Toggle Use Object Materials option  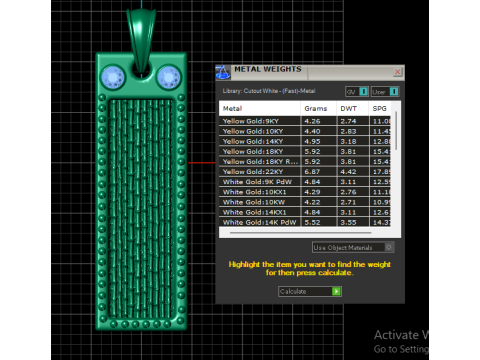(x=353, y=247)
